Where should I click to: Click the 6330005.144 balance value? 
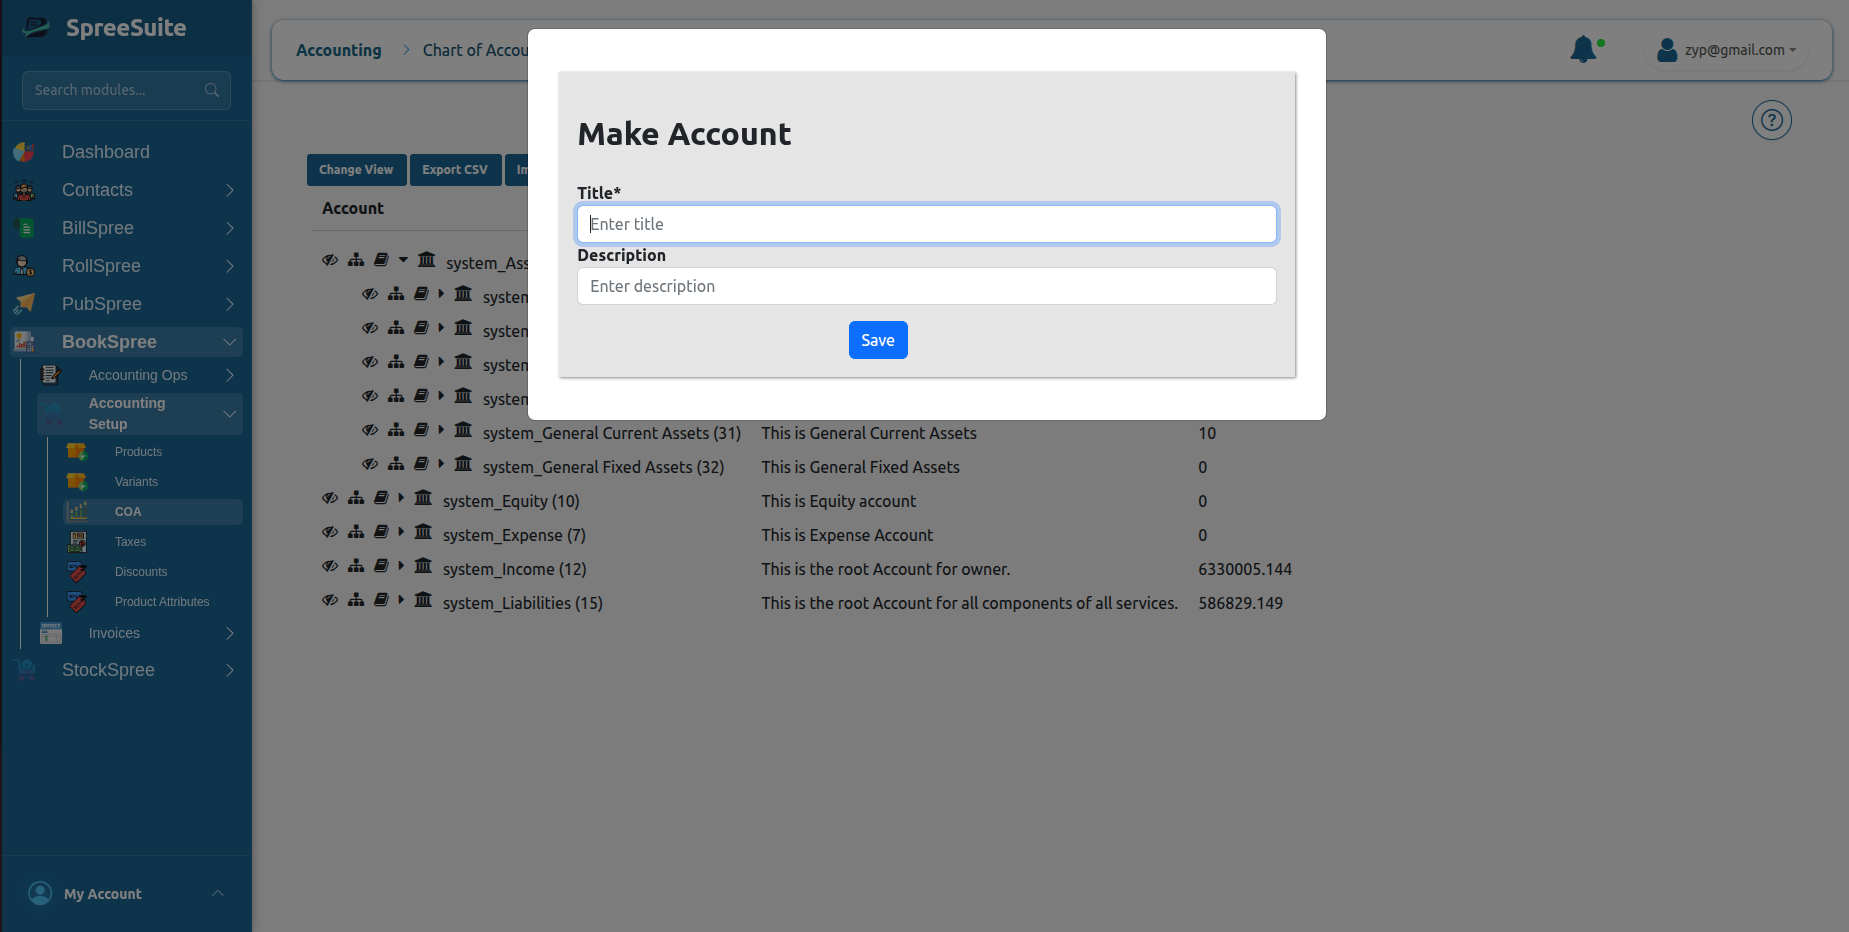pos(1245,569)
